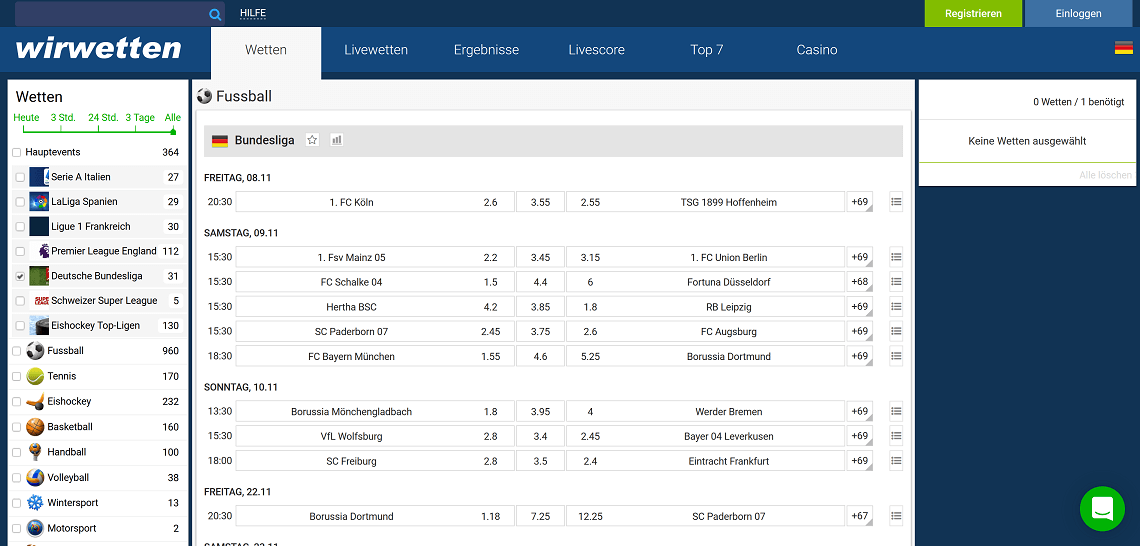Check the Basketball sport checkbox

click(x=17, y=427)
